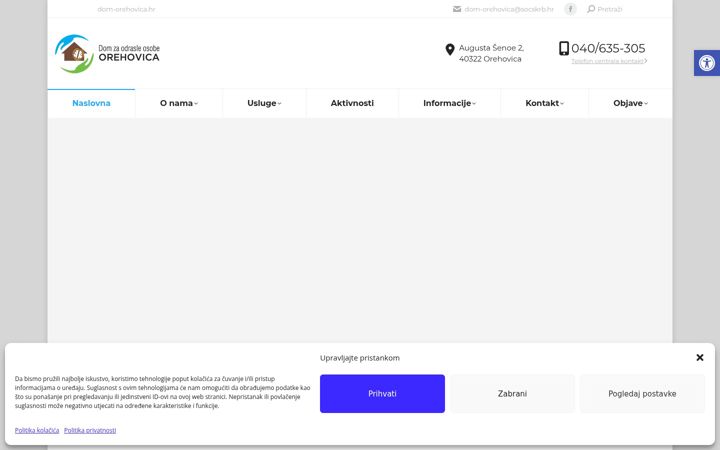
Task: Click the email envelope icon
Action: (x=457, y=9)
